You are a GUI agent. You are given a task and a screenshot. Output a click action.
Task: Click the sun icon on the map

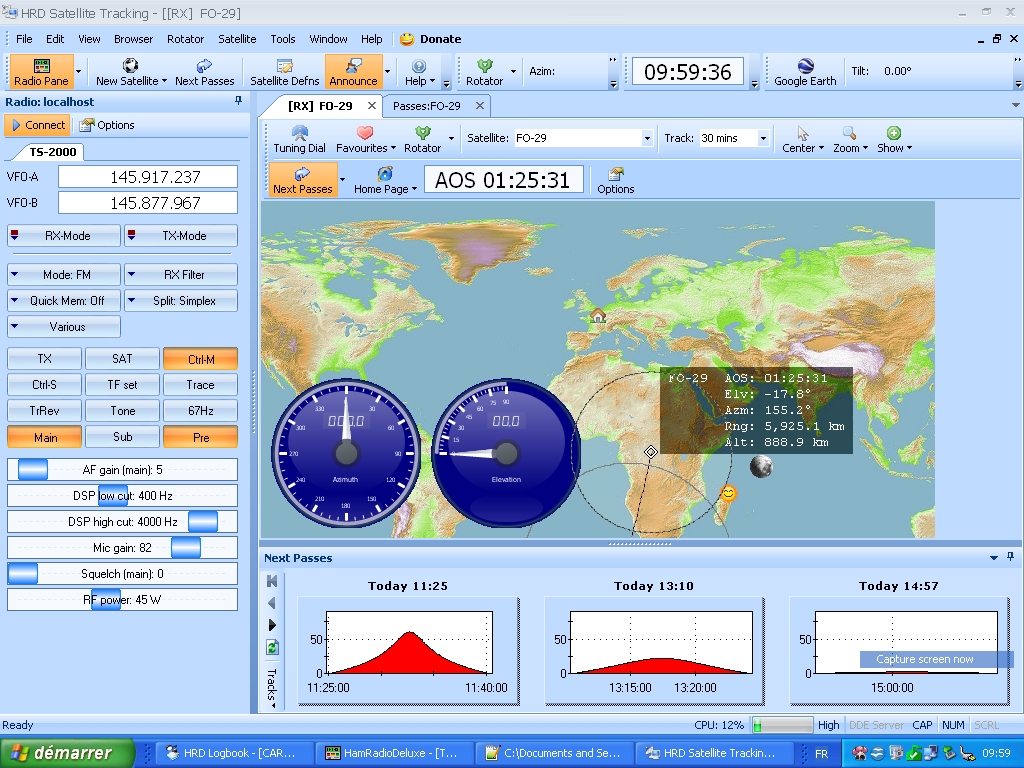click(728, 492)
